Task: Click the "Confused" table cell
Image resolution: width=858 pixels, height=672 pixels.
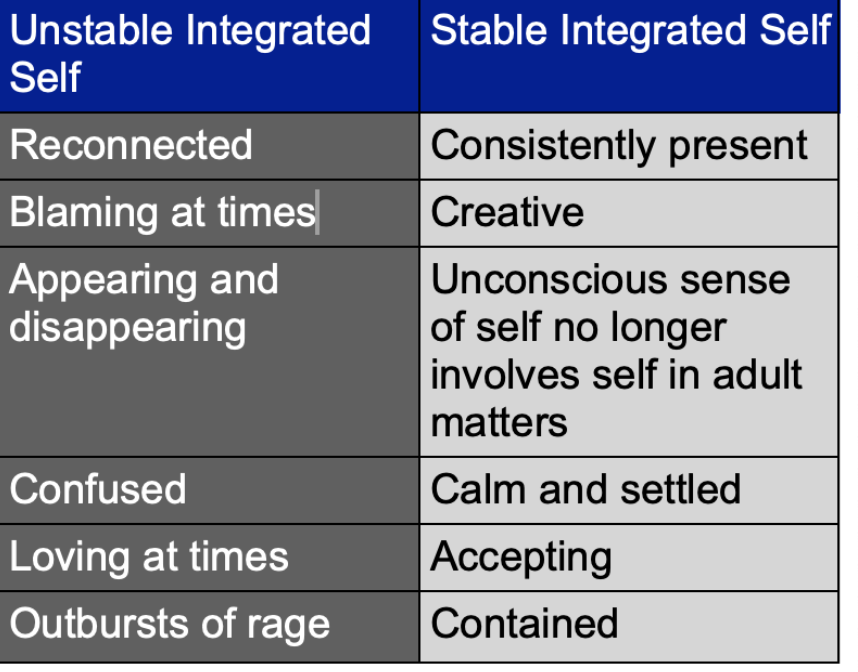Action: [x=209, y=490]
